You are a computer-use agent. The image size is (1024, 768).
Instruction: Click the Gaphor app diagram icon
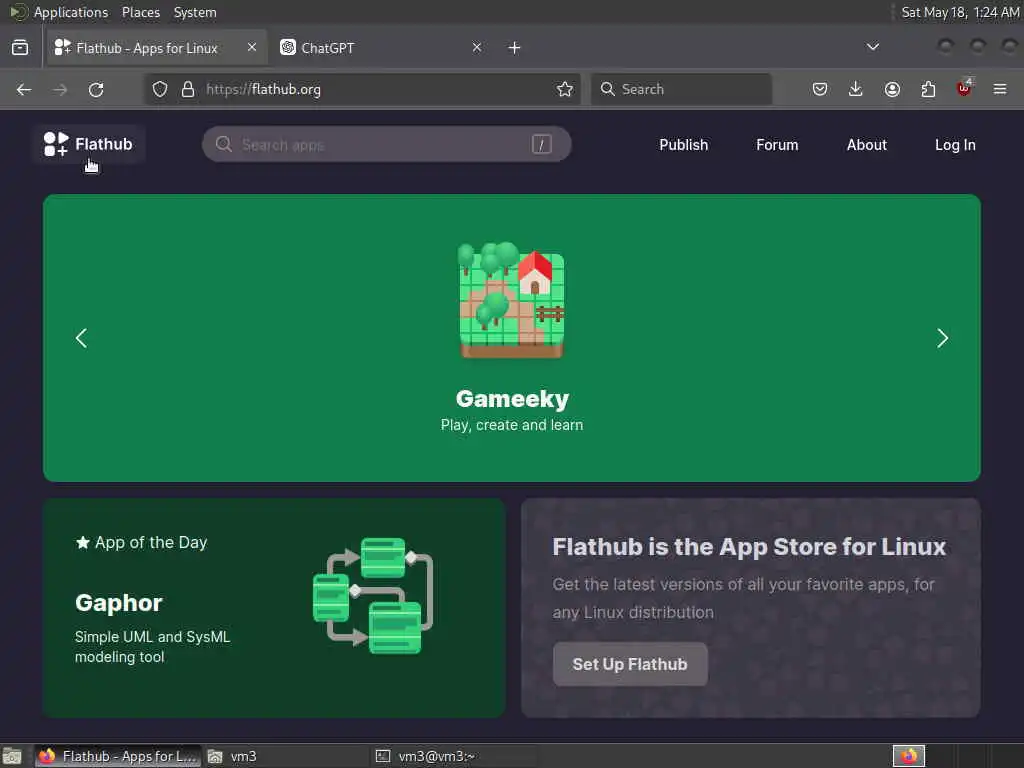coord(373,596)
